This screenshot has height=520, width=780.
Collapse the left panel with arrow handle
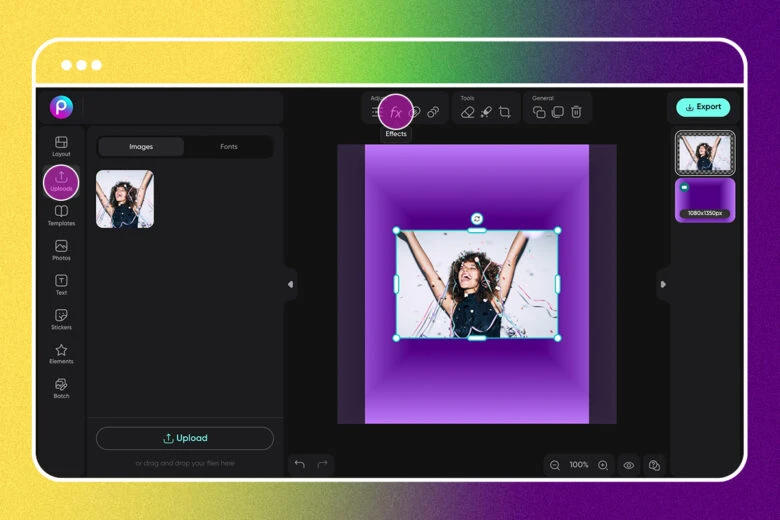point(290,284)
